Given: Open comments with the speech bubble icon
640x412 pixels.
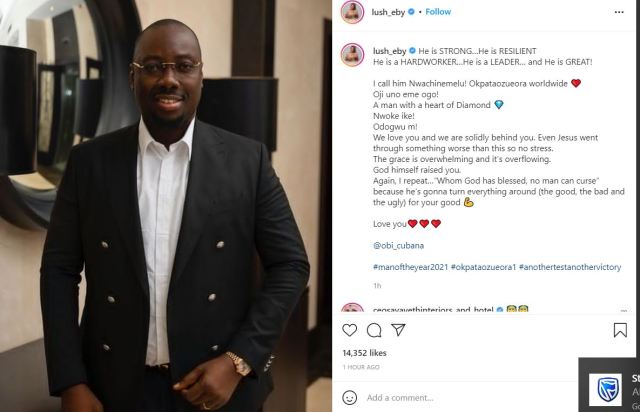Looking at the screenshot, I should pyautogui.click(x=374, y=330).
